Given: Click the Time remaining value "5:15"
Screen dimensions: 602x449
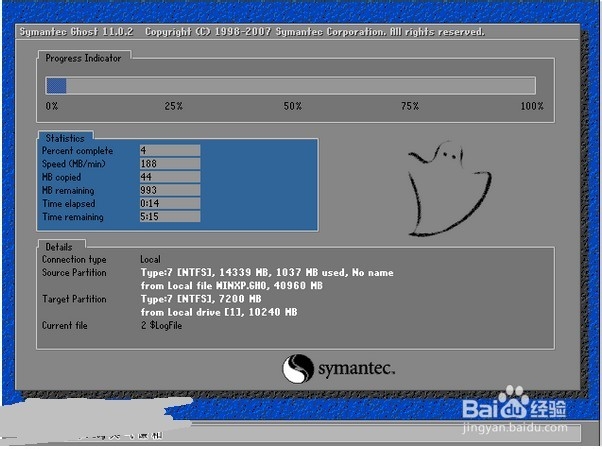Looking at the screenshot, I should [170, 217].
